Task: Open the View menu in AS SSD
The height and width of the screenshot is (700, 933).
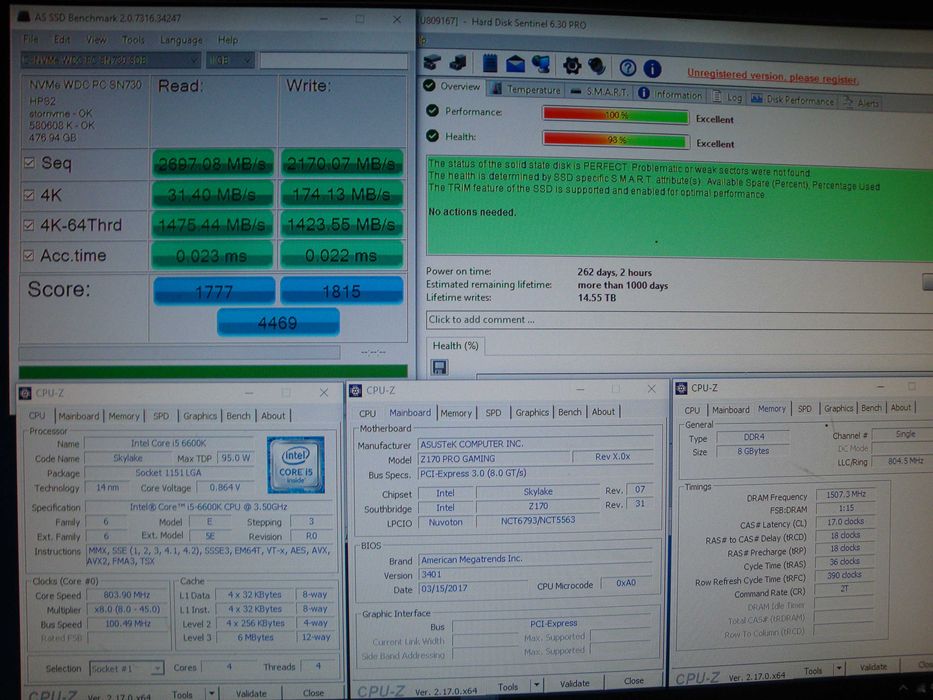Action: (x=96, y=40)
